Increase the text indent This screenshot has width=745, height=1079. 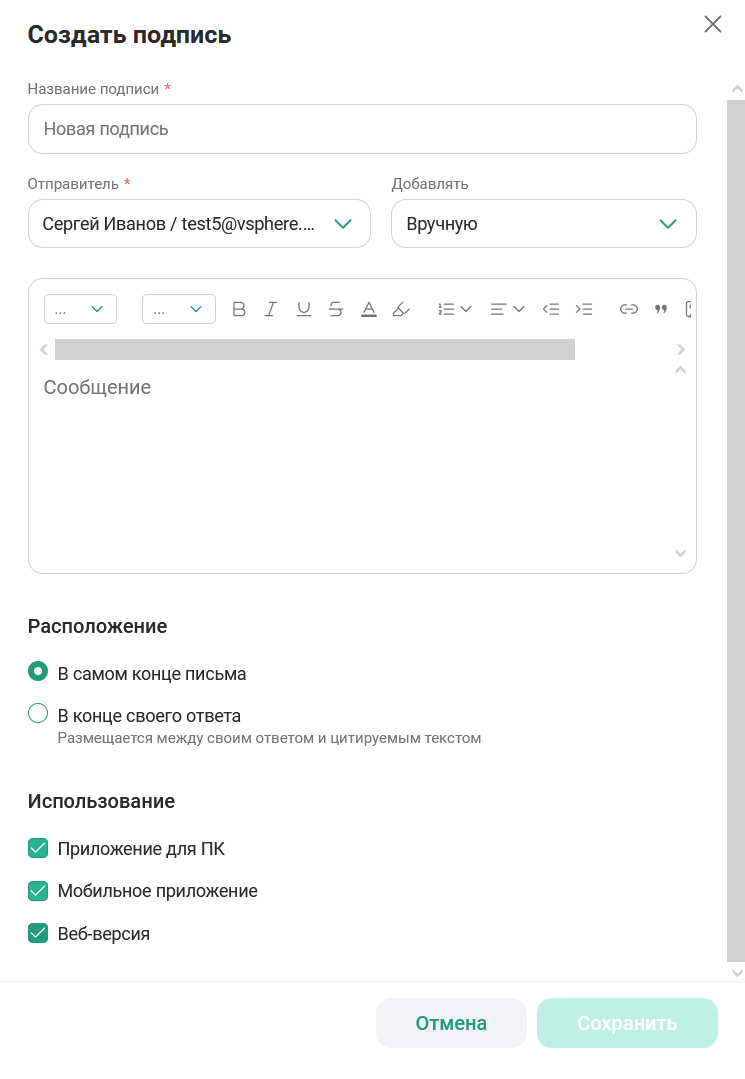584,309
